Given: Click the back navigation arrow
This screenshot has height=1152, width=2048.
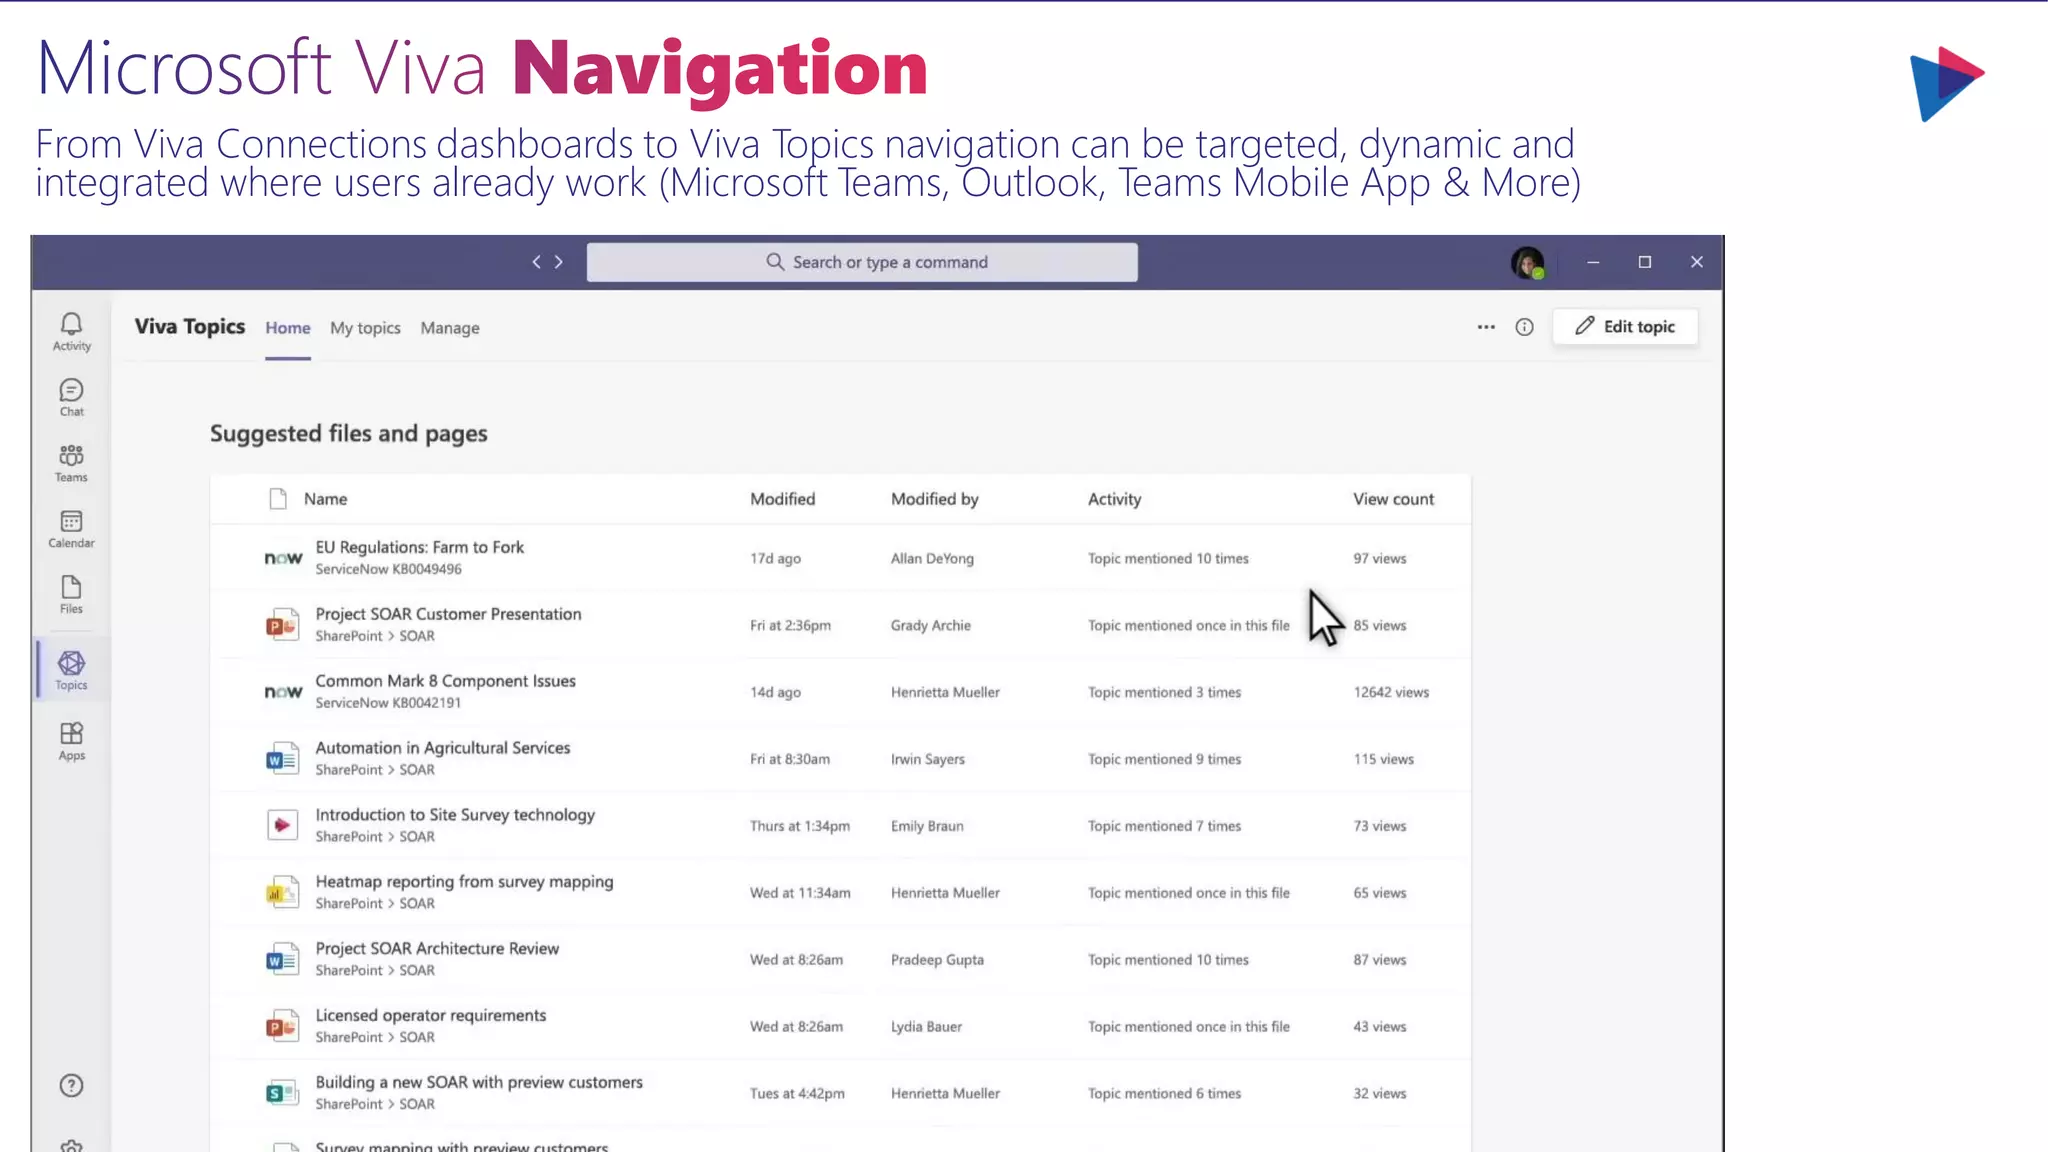Looking at the screenshot, I should click(x=536, y=262).
